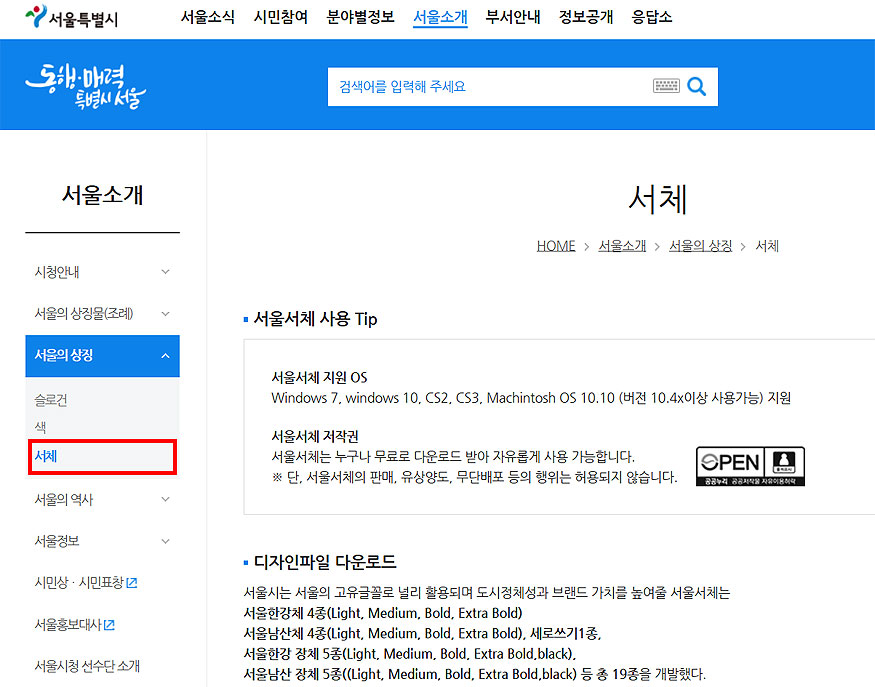Expand the 시청안내 sidebar chevron
This screenshot has width=875, height=687.
pos(165,272)
